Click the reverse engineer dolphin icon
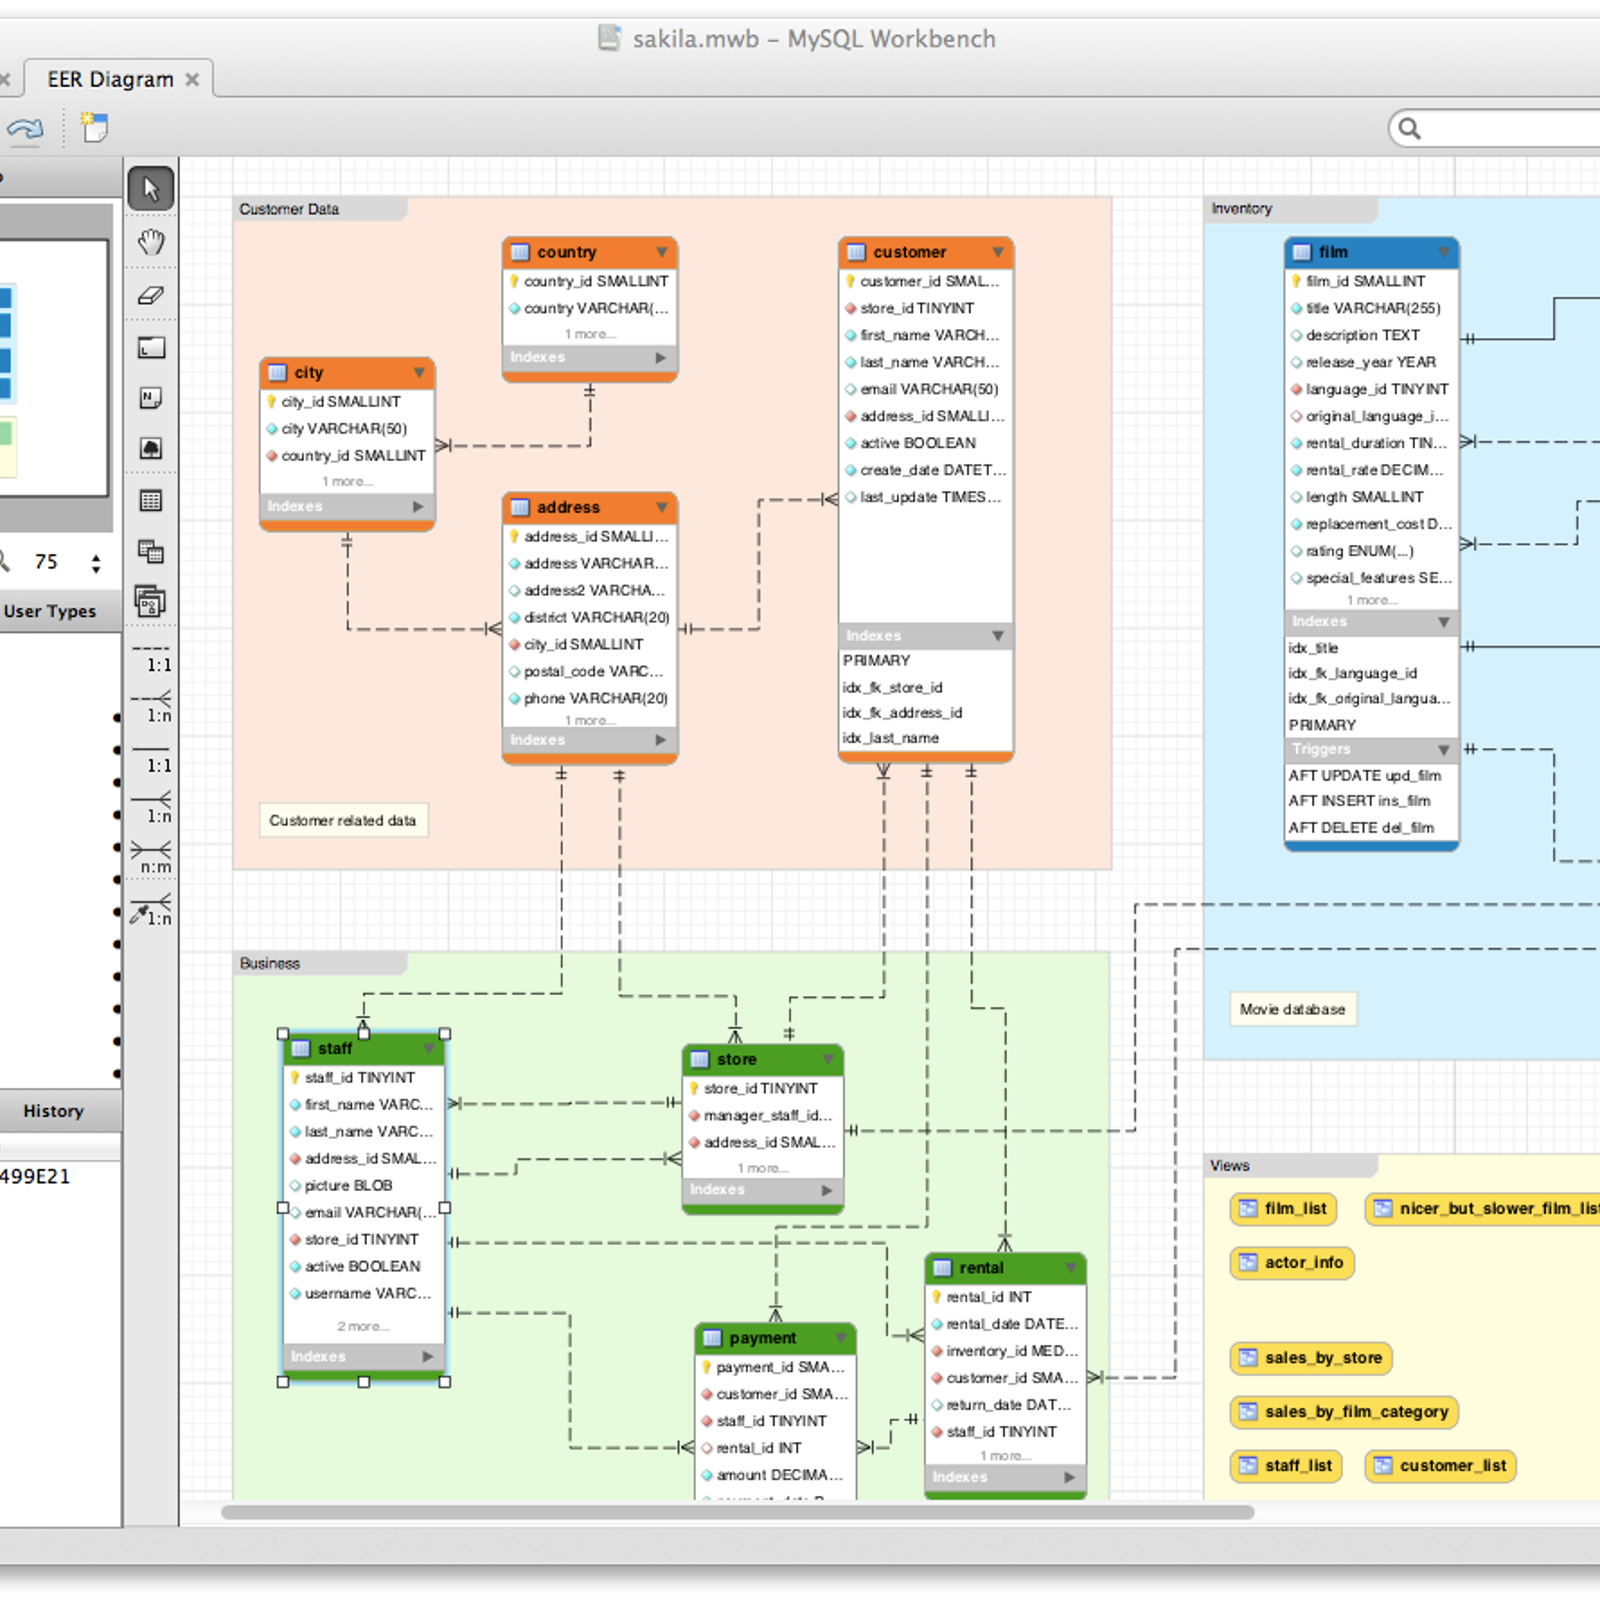Viewport: 1600px width, 1600px height. (25, 128)
